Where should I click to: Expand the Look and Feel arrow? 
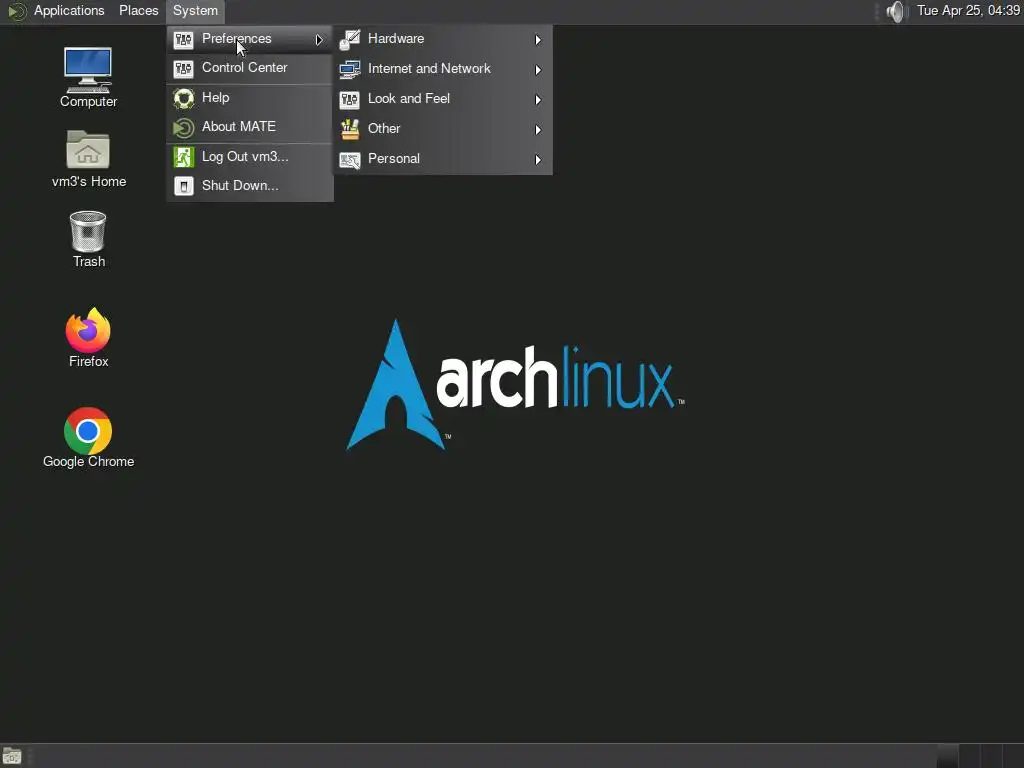pyautogui.click(x=538, y=100)
